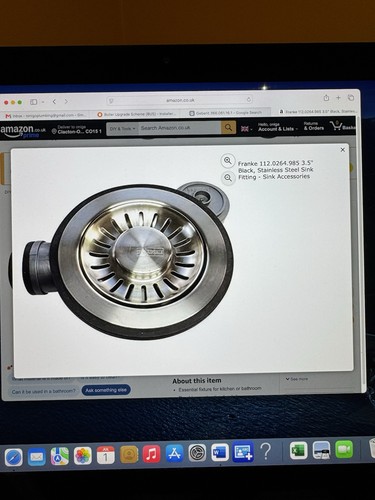Viewport: 375px width, 500px height.
Task: Click the Safari share button
Action: coord(326,98)
